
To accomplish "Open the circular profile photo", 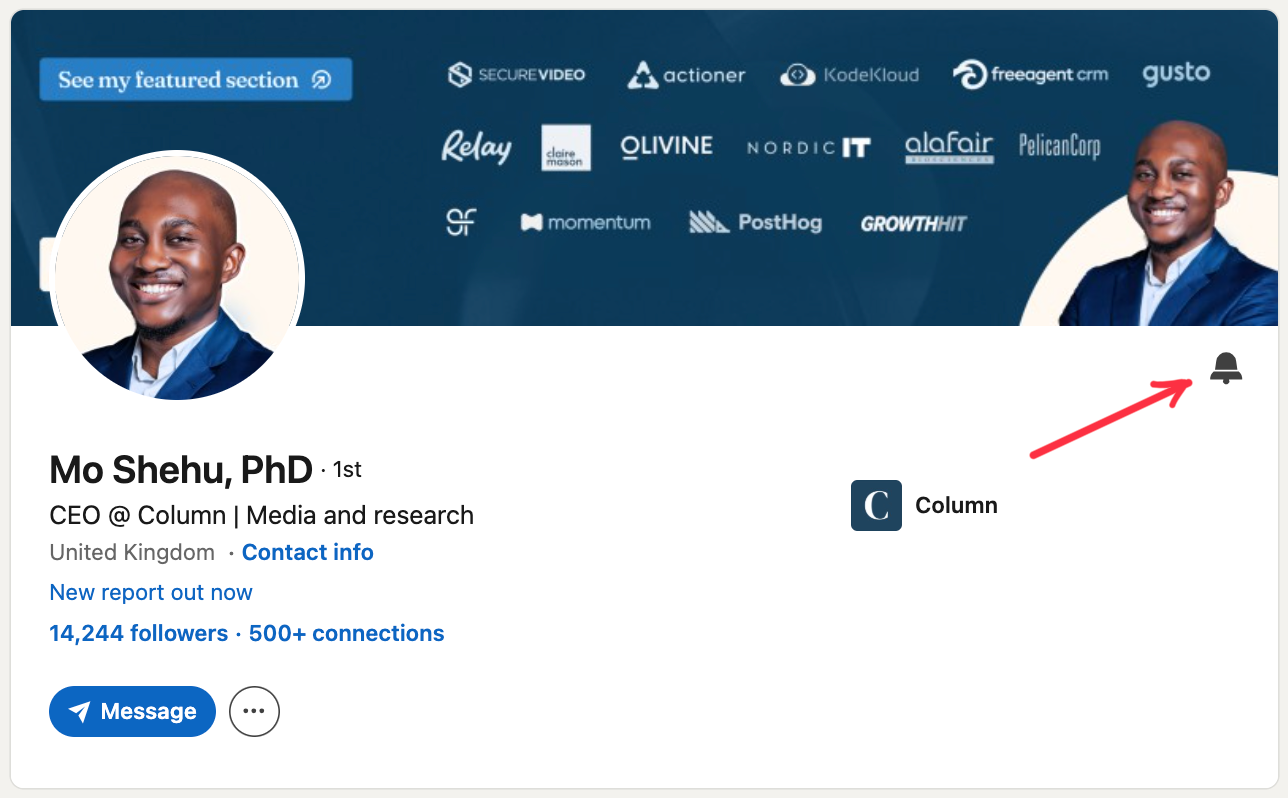I will tap(177, 277).
